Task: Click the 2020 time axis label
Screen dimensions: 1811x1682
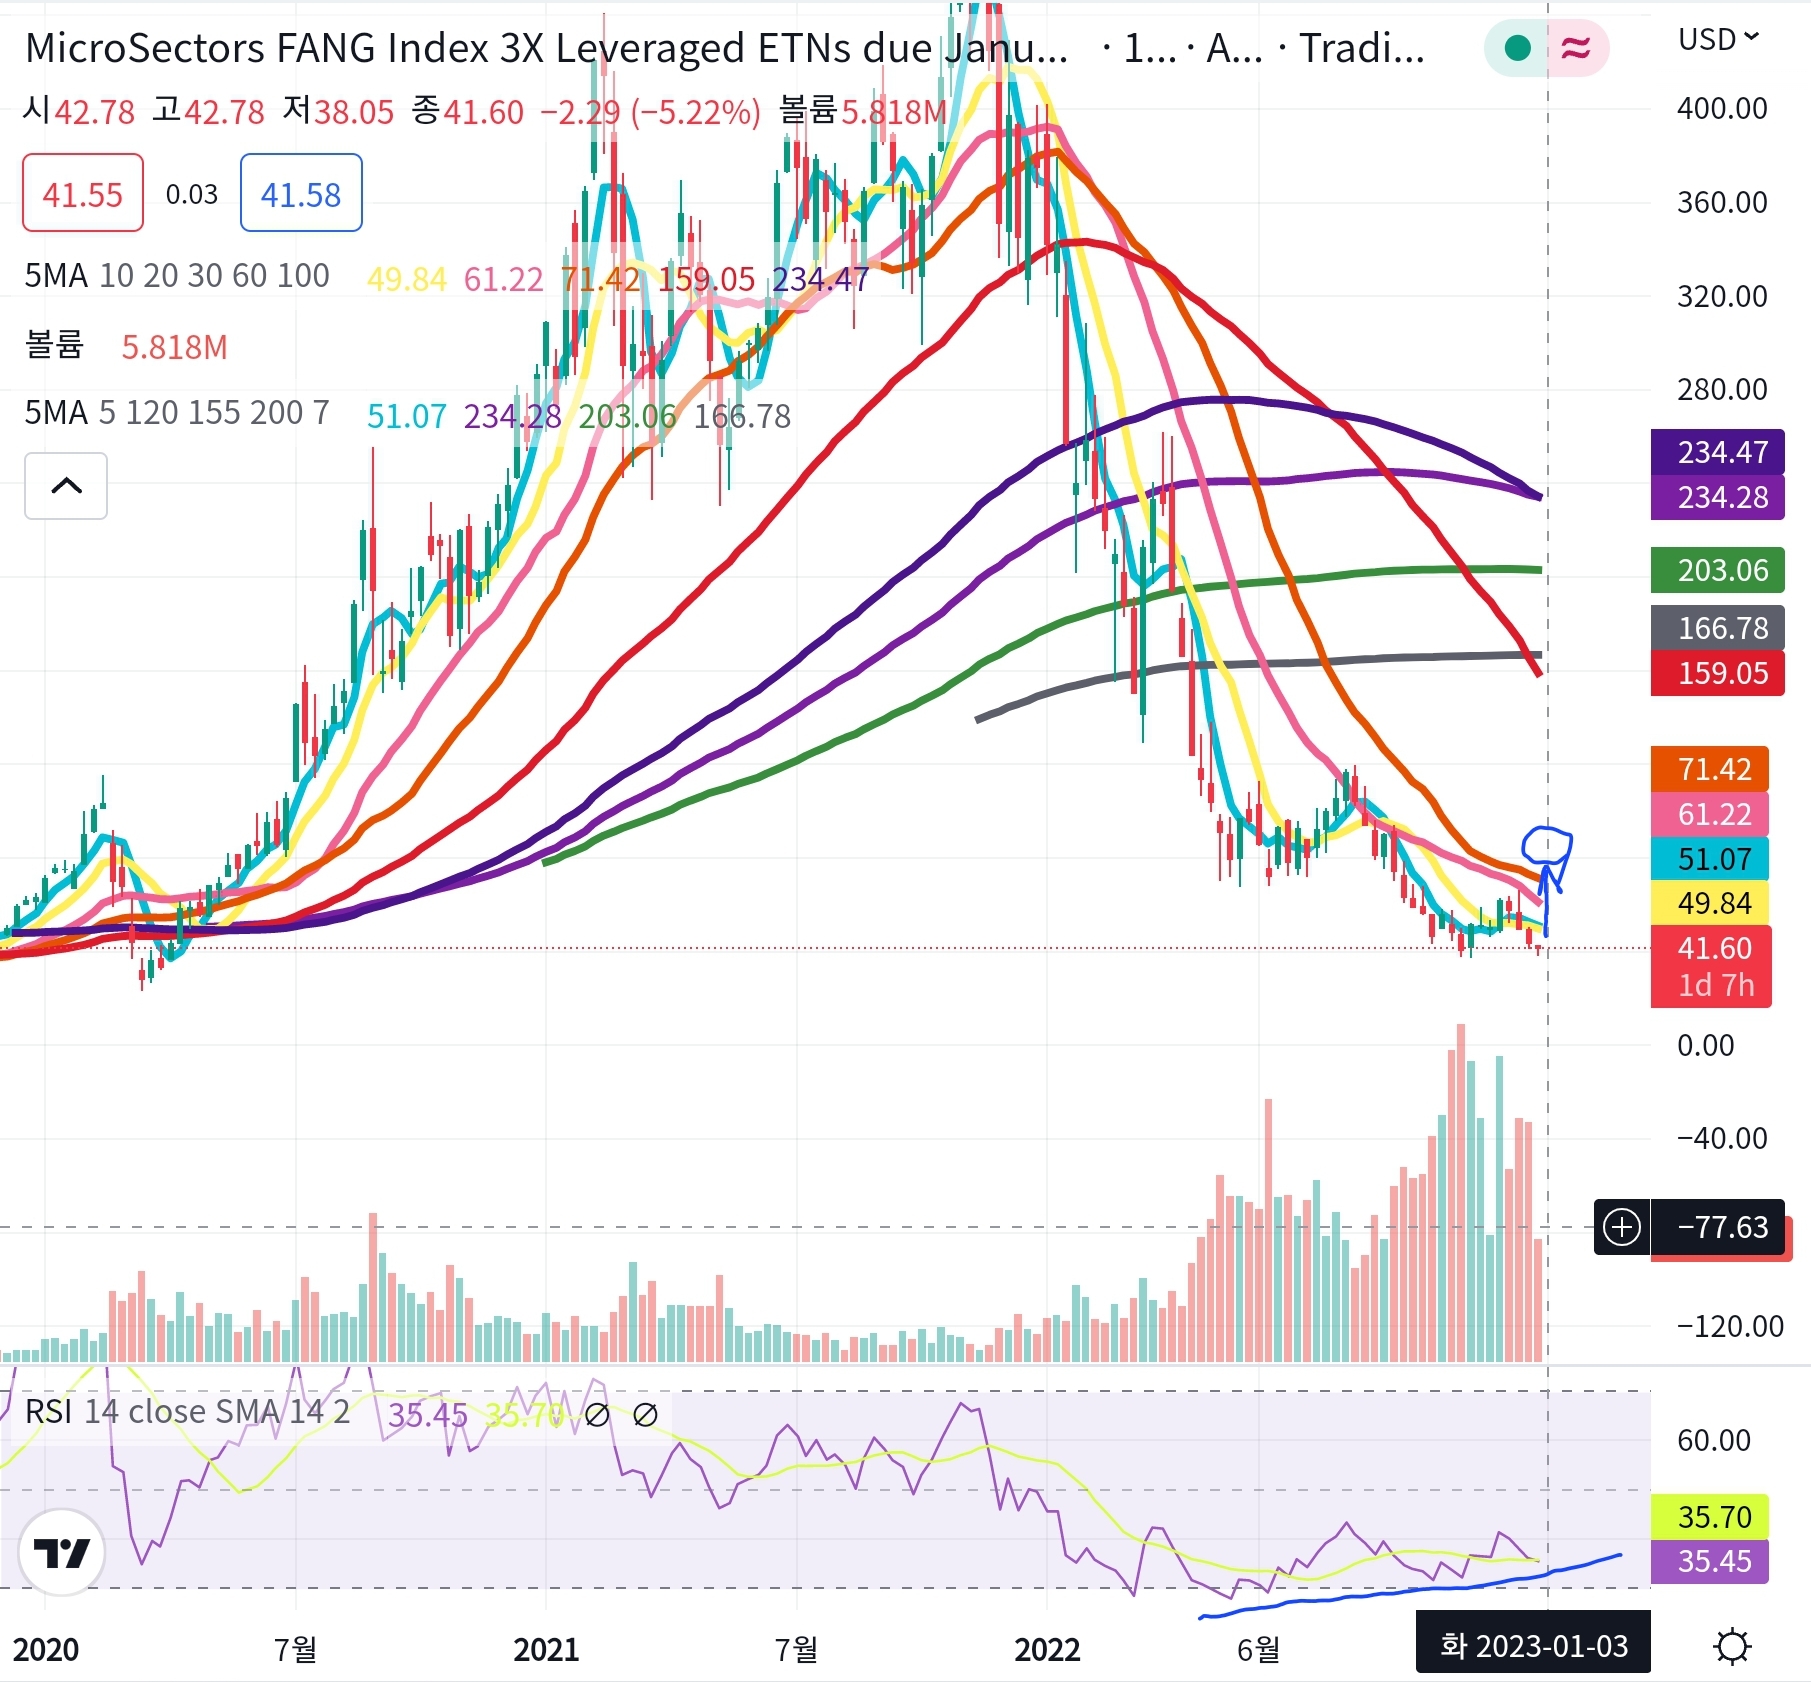Action: pyautogui.click(x=45, y=1649)
